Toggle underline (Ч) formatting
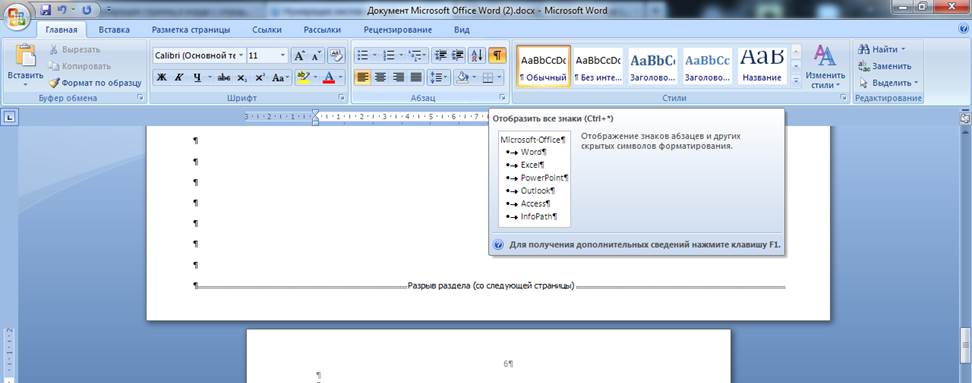This screenshot has height=383, width=972. 197,77
